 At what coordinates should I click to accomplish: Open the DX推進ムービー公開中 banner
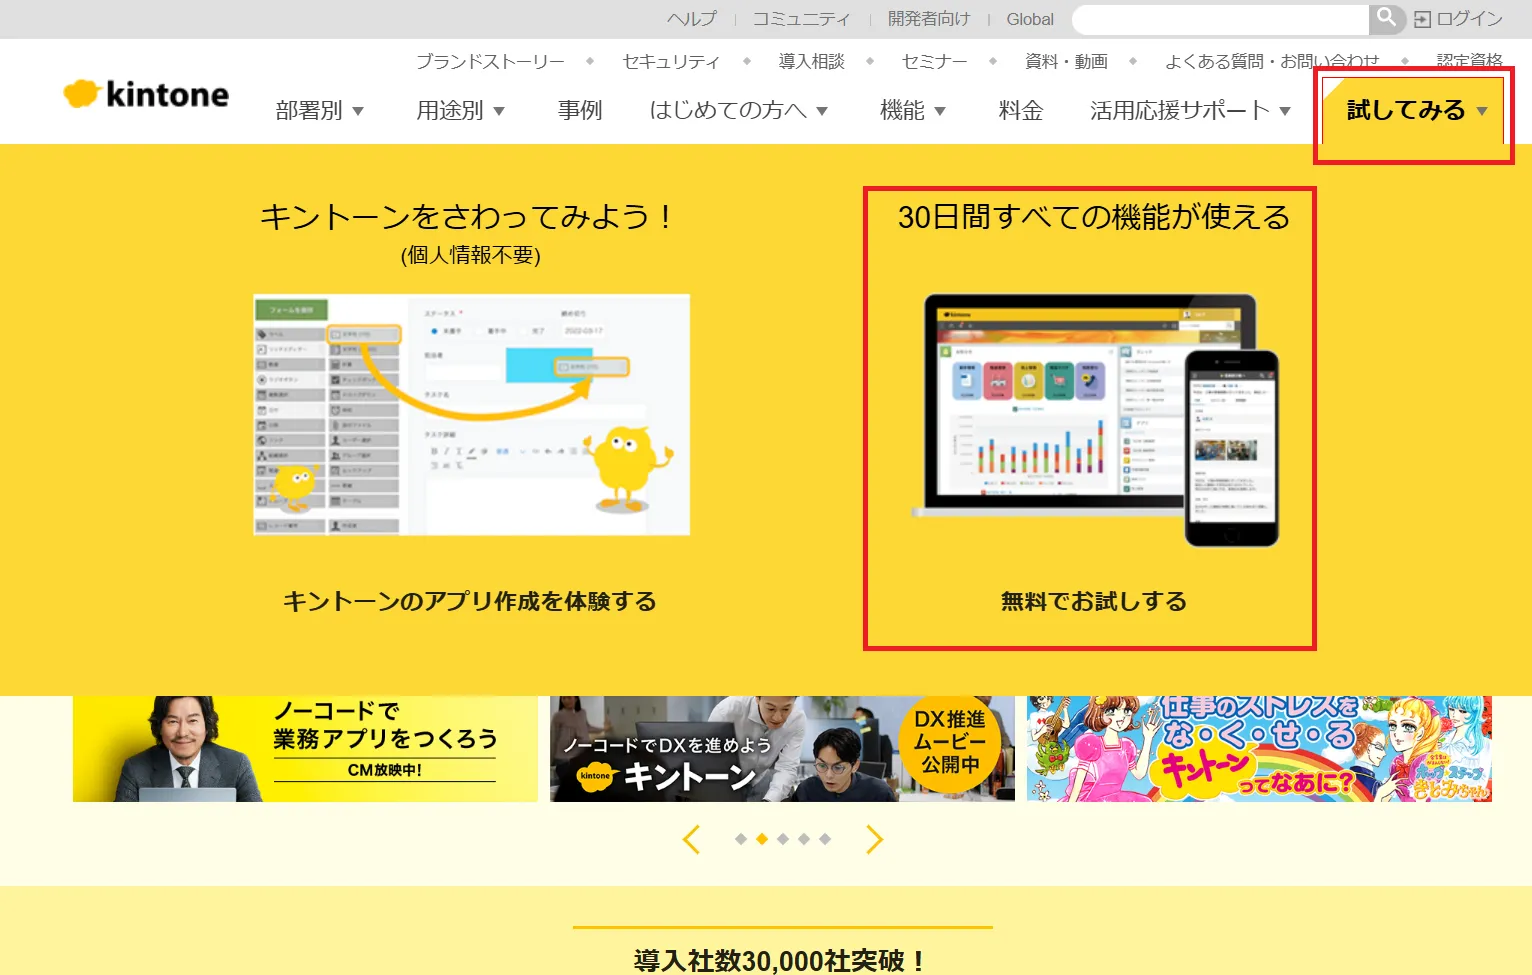click(x=782, y=749)
